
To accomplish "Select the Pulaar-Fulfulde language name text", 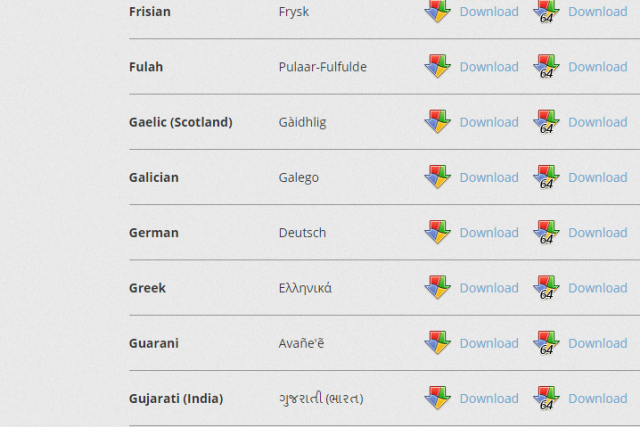I will (x=322, y=67).
